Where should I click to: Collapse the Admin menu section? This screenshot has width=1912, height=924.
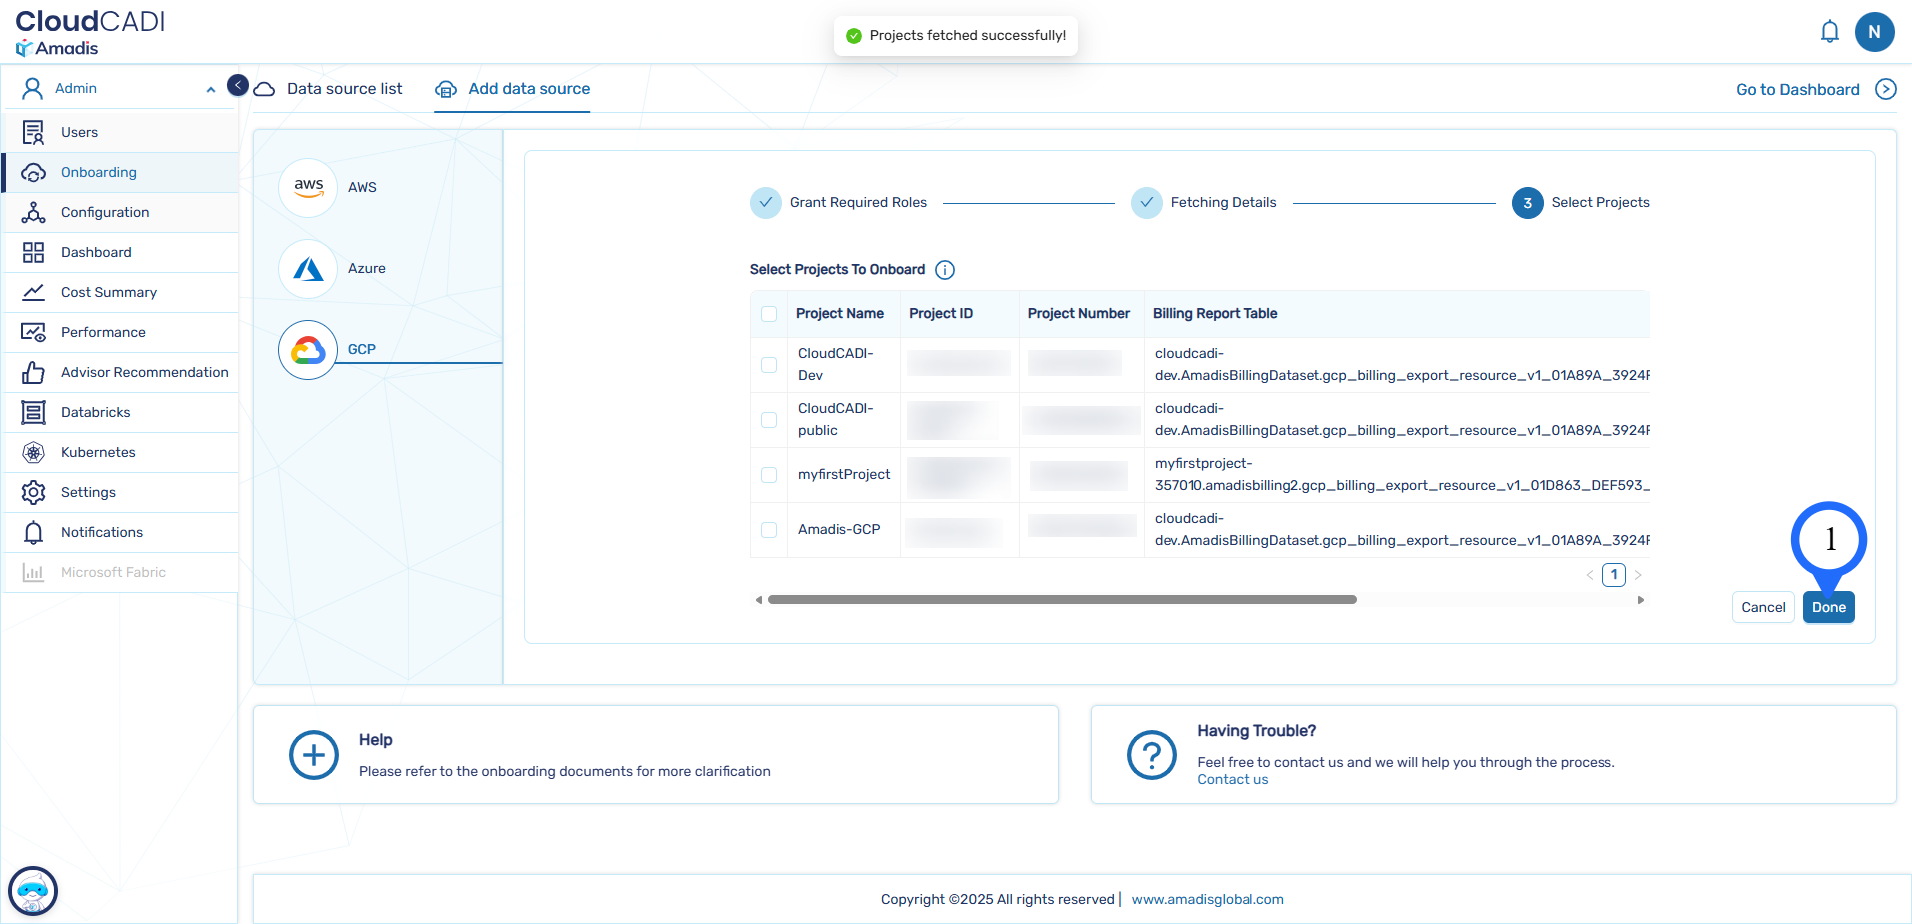(x=210, y=89)
